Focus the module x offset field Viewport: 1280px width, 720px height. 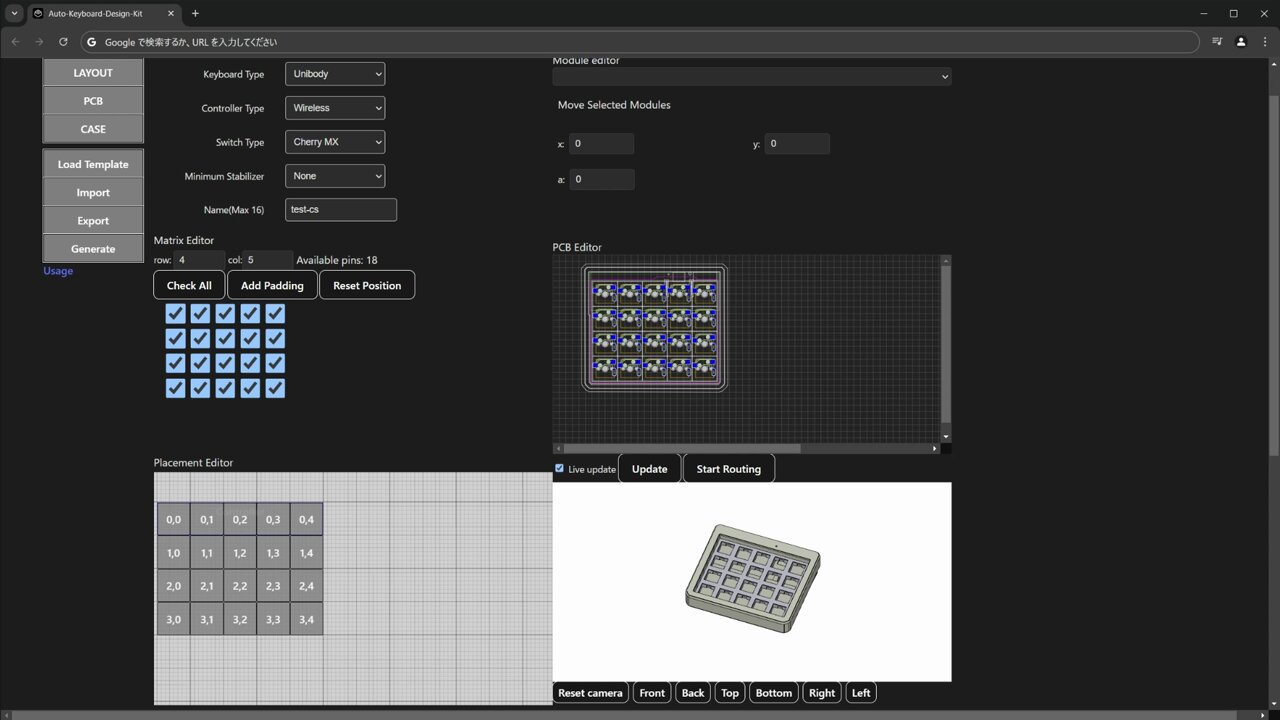tap(601, 144)
